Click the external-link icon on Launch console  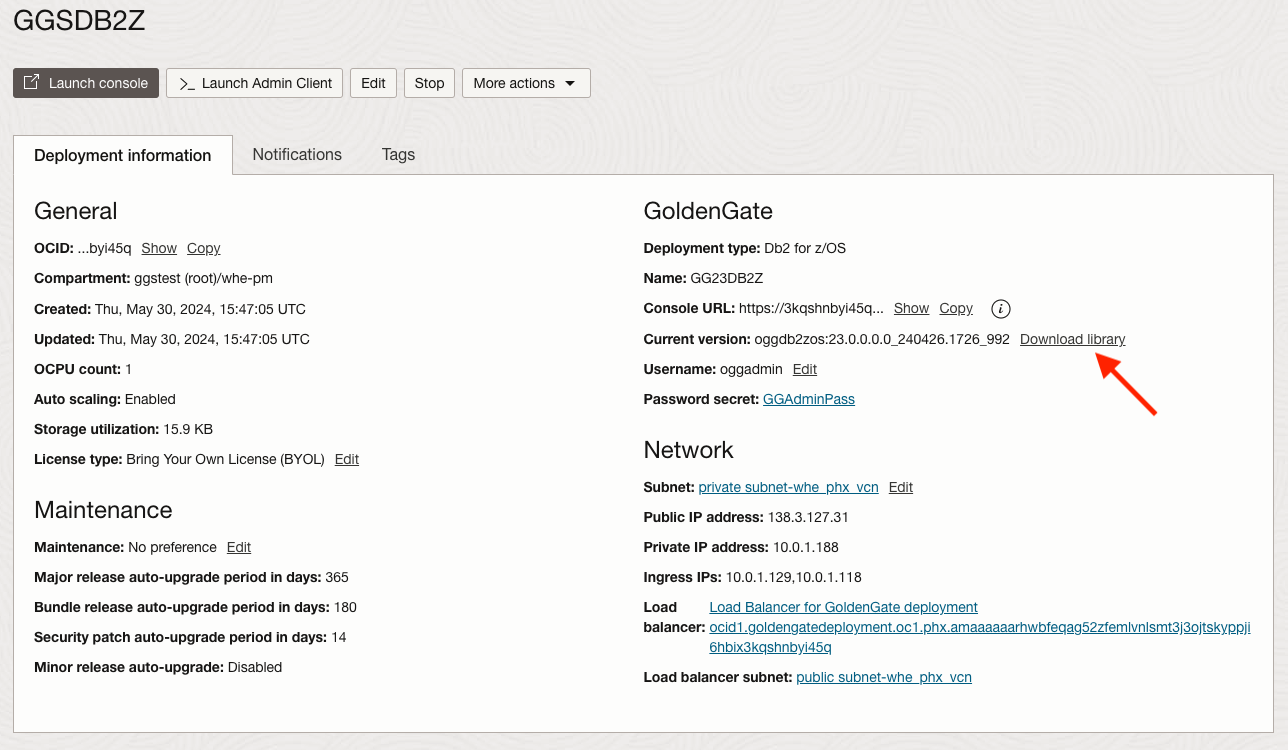coord(31,83)
